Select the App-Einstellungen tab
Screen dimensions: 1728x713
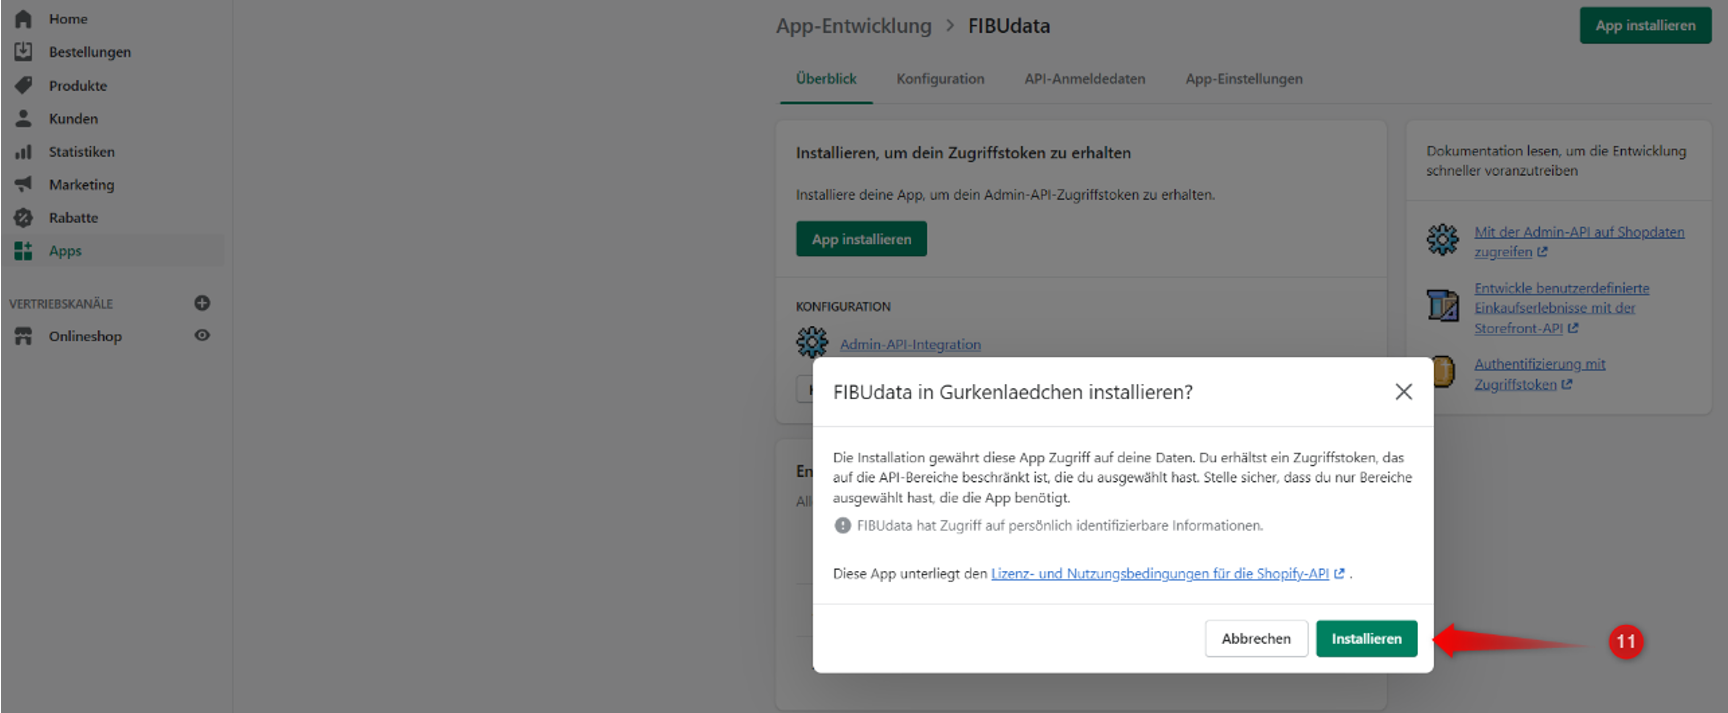1243,79
